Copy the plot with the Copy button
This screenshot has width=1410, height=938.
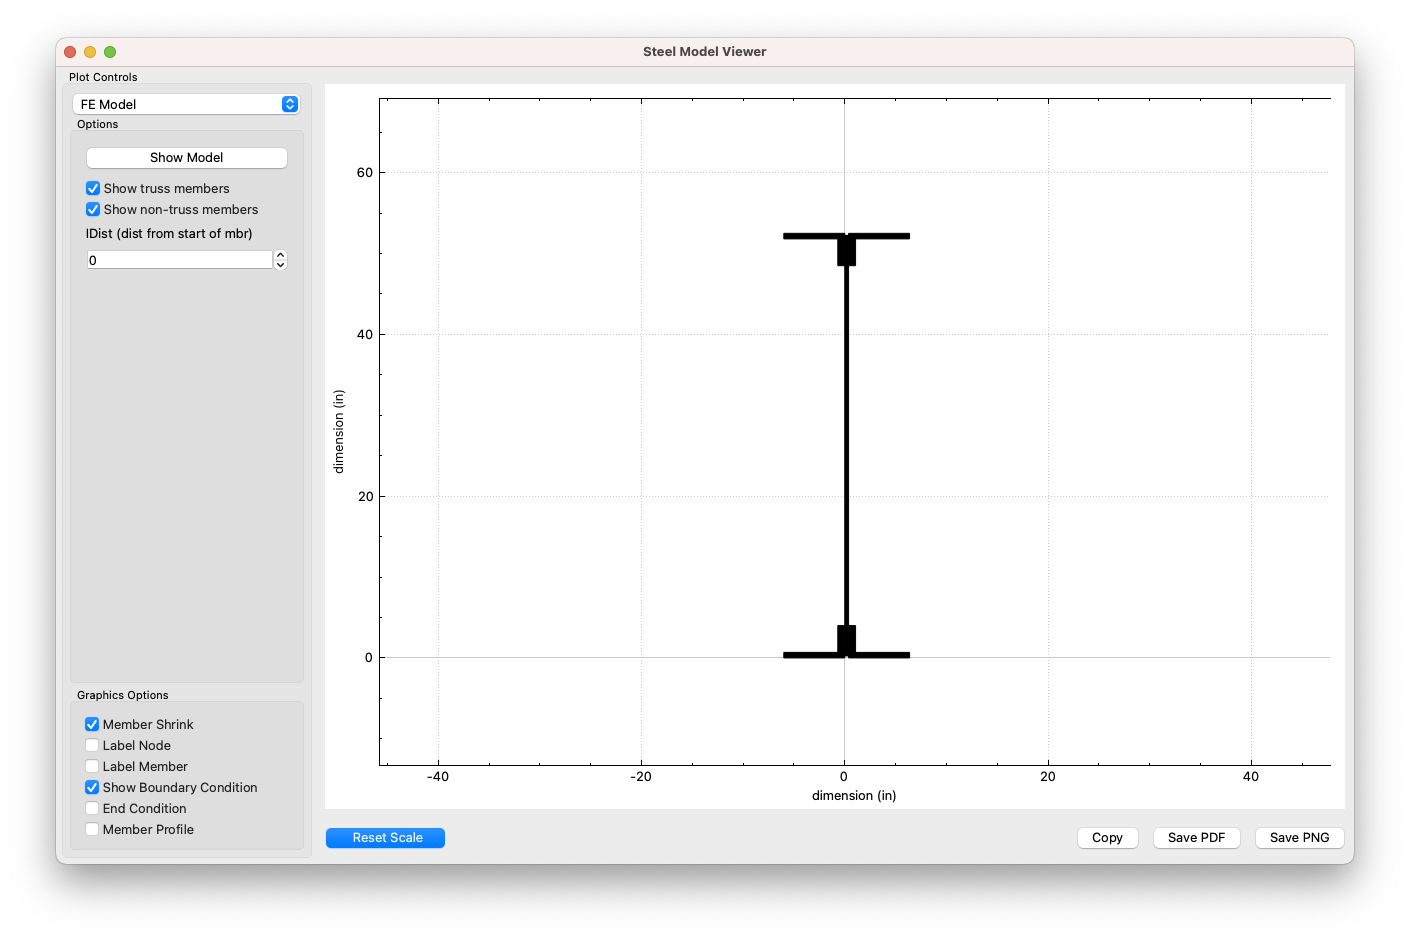[1107, 838]
